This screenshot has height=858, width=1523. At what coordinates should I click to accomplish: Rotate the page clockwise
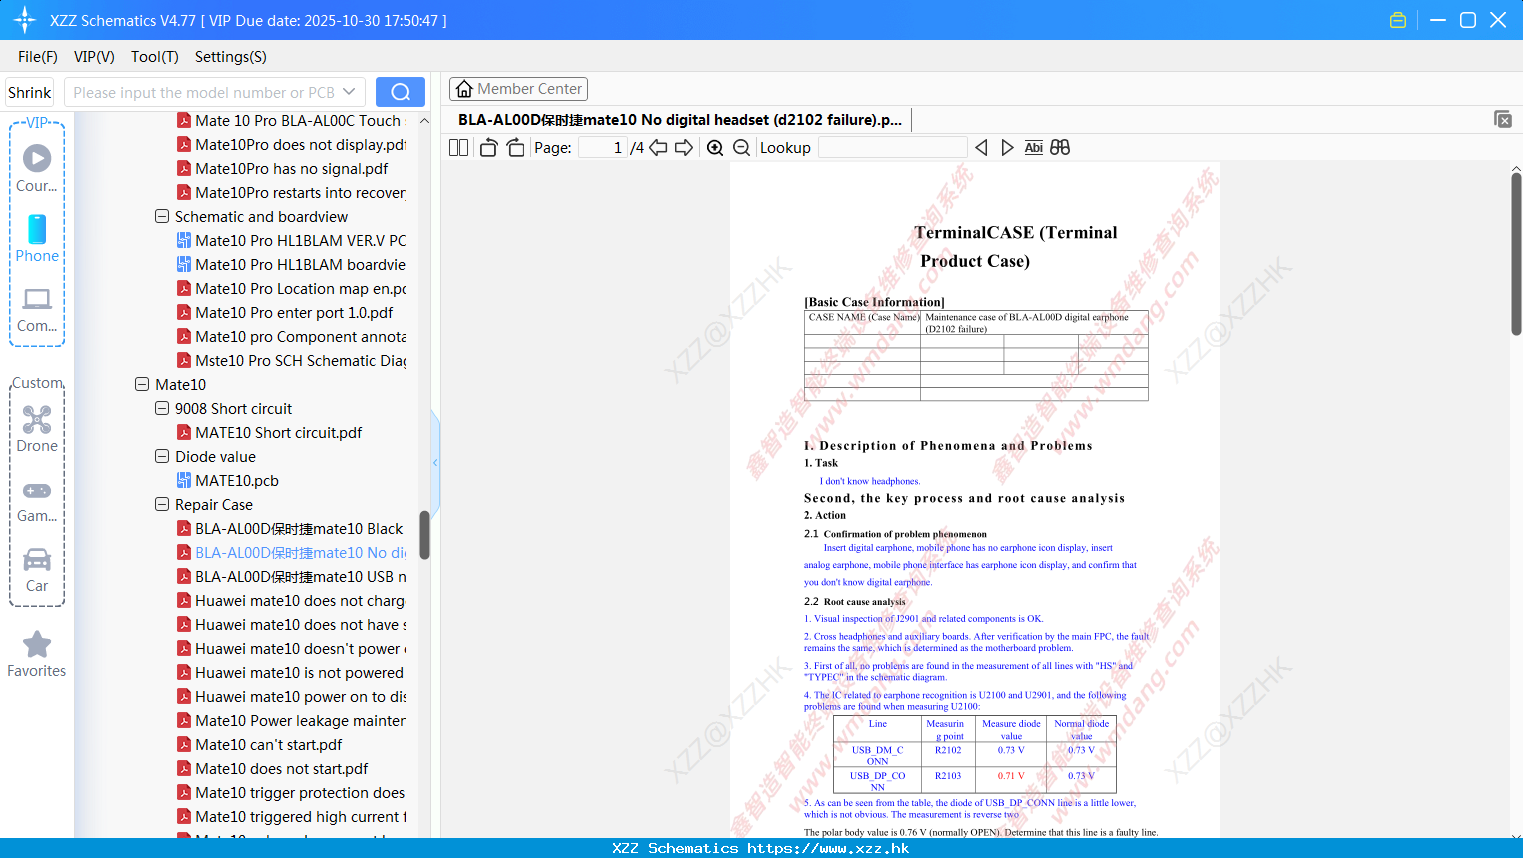pyautogui.click(x=515, y=147)
